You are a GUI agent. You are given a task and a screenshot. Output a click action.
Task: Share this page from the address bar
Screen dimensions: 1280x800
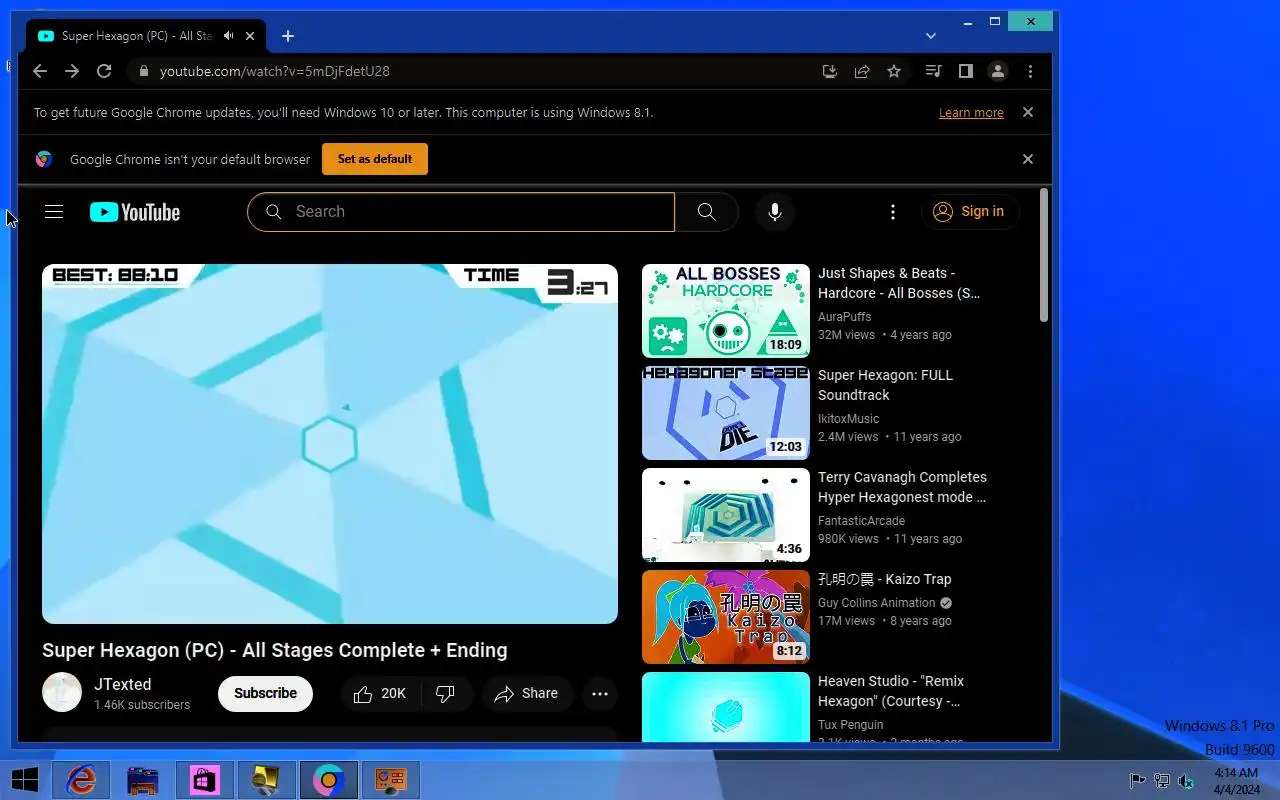862,71
